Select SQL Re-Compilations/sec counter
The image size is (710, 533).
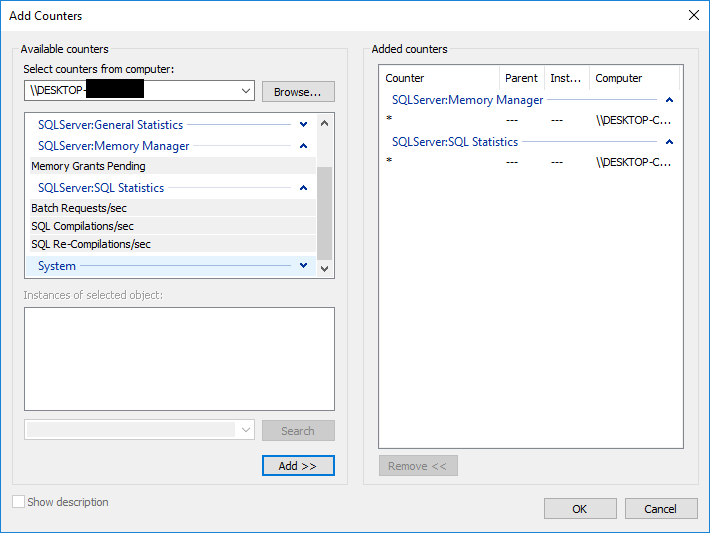91,244
